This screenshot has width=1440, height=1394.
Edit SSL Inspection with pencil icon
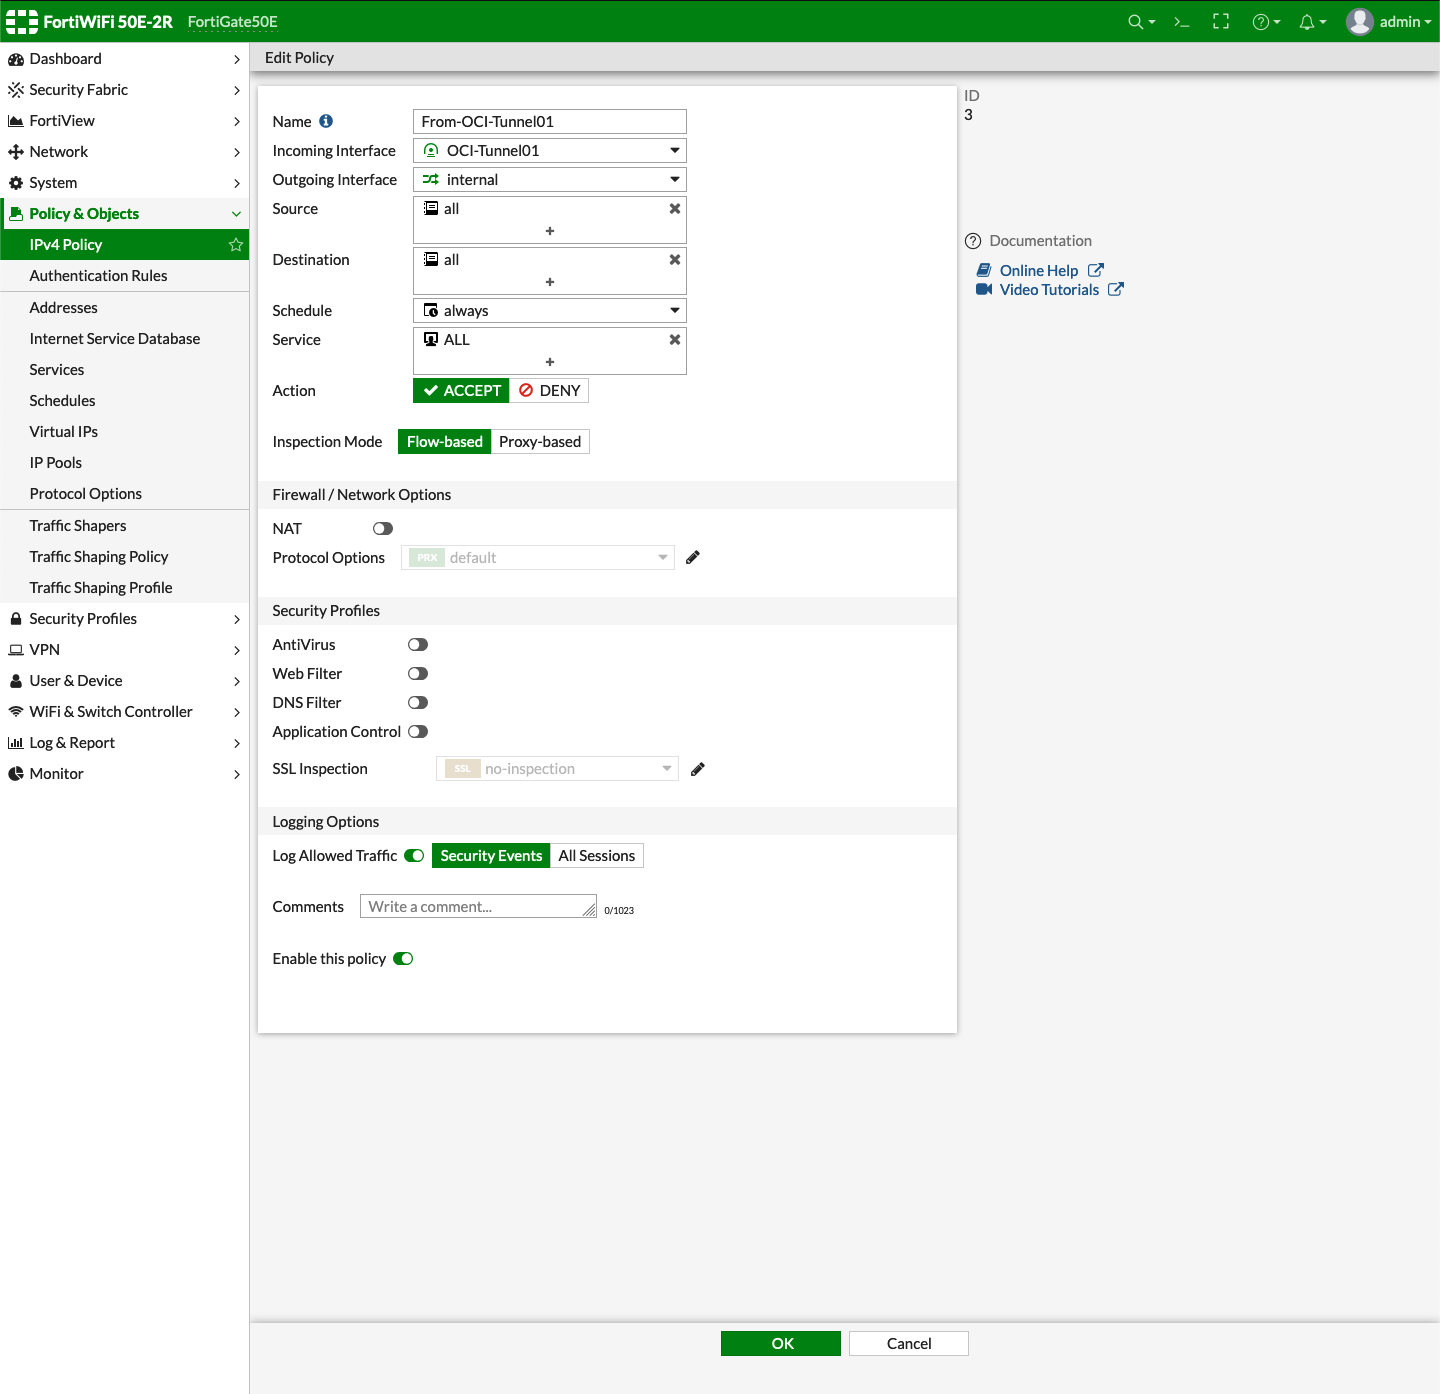point(698,769)
